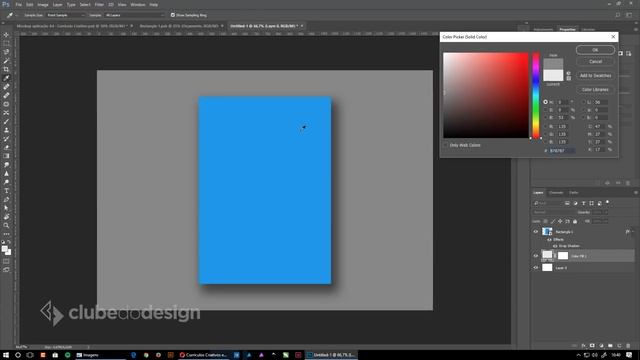
Task: Click Add to Swatches button
Action: pos(595,76)
